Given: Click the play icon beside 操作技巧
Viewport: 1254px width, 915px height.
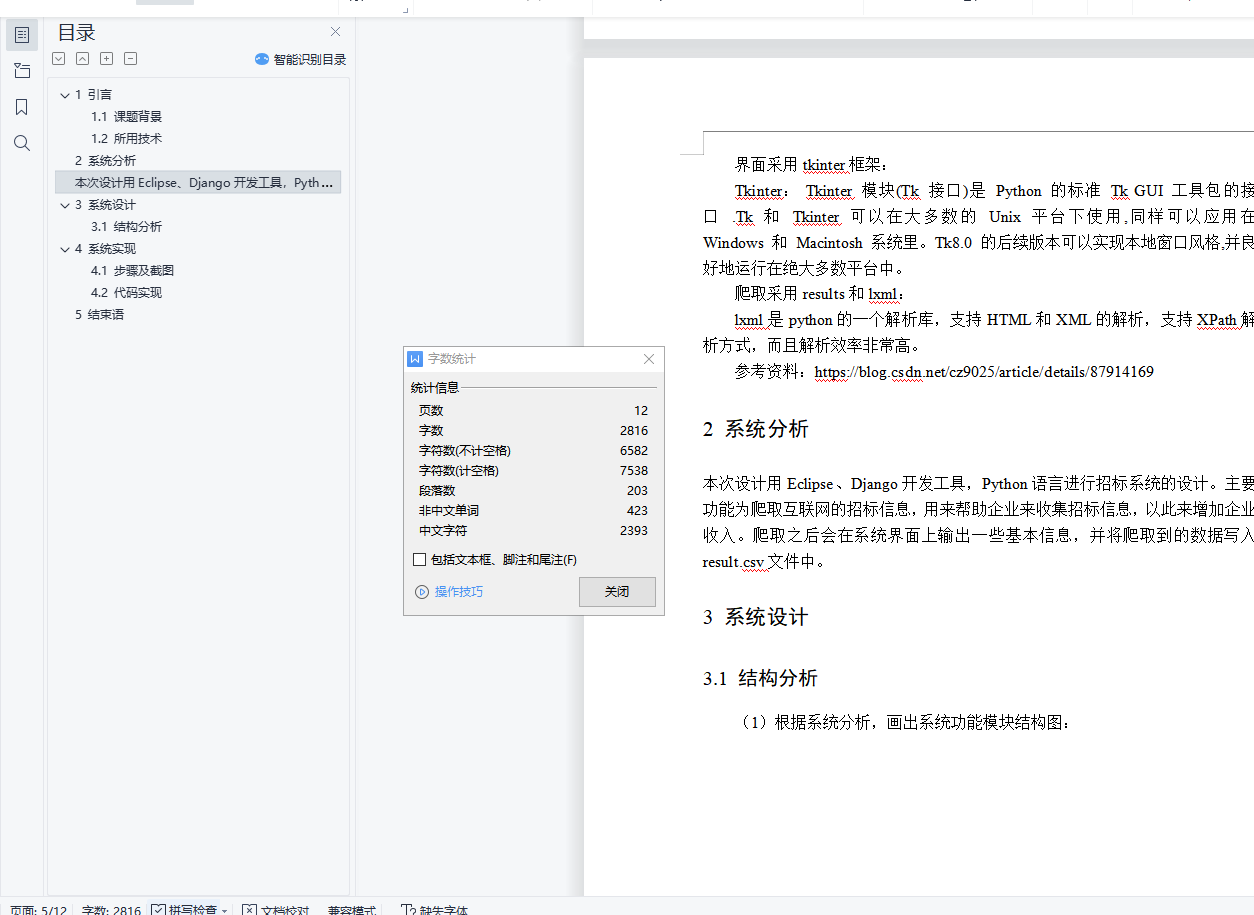Looking at the screenshot, I should [422, 592].
